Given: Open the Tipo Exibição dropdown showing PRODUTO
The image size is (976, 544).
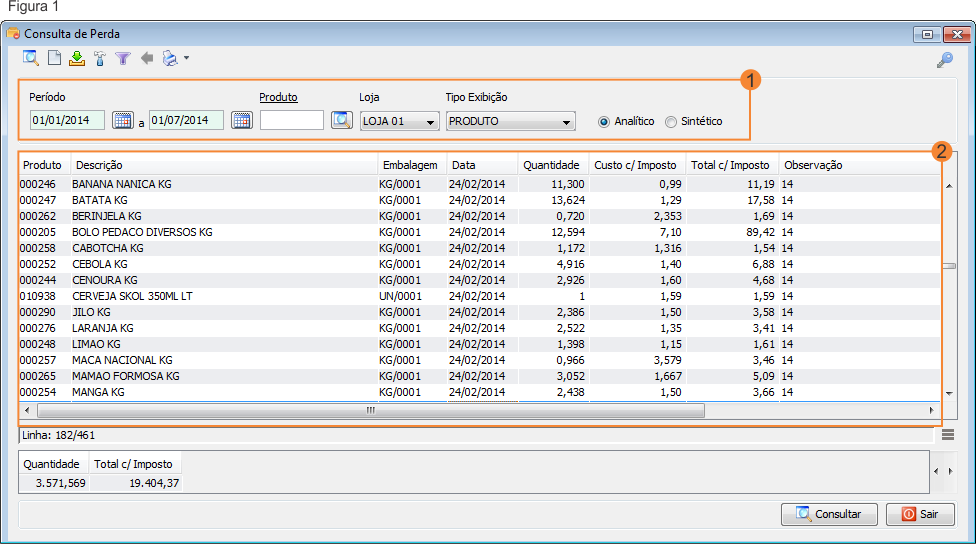Looking at the screenshot, I should click(x=510, y=121).
